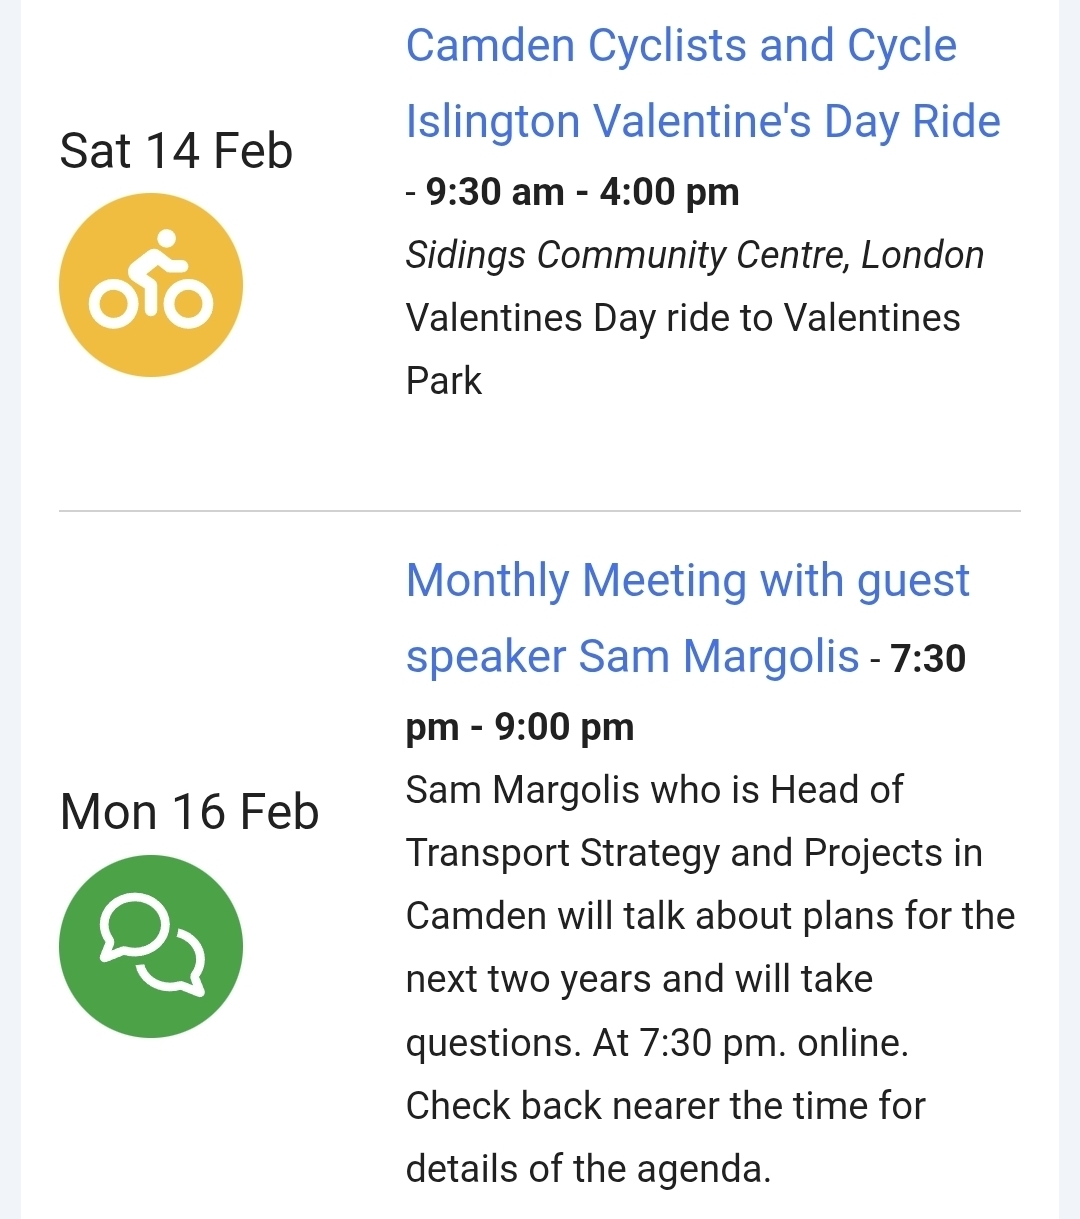
Task: Select the "Mon 16 Feb" date label
Action: tap(189, 811)
